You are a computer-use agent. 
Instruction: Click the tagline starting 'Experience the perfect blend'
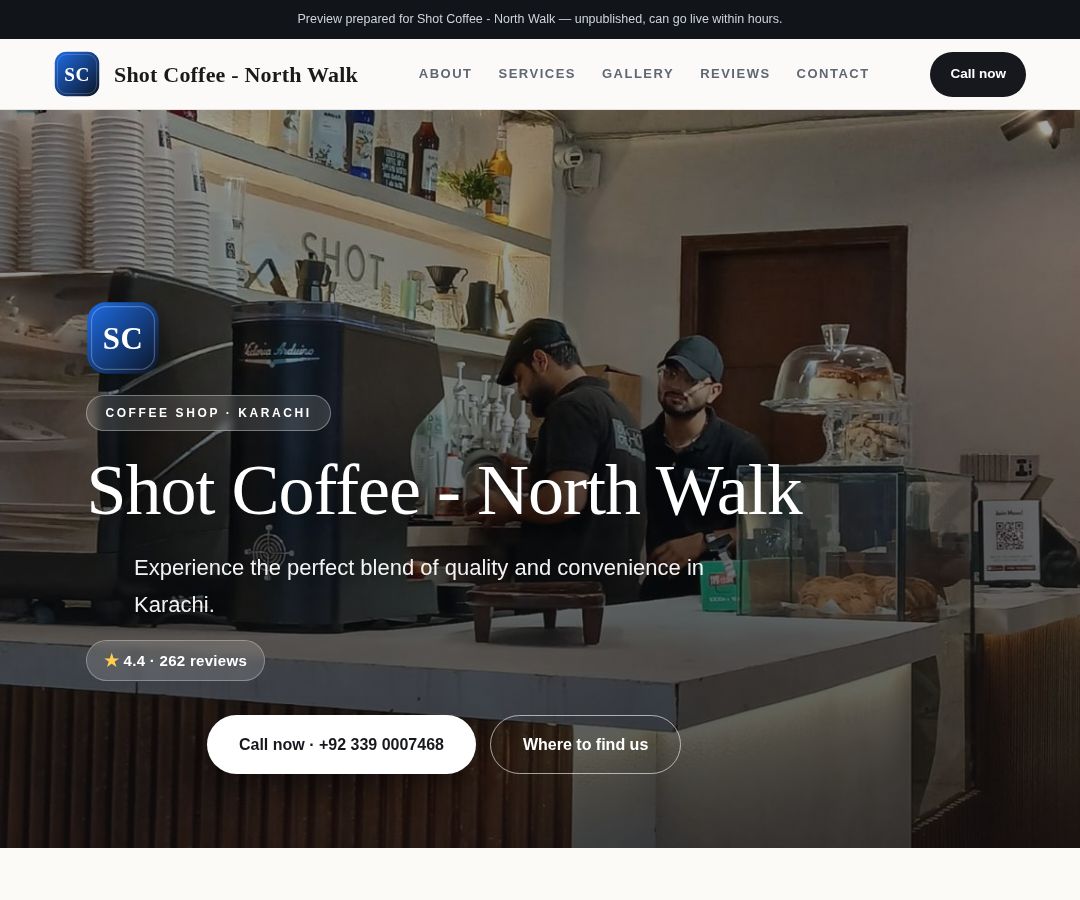(x=419, y=586)
